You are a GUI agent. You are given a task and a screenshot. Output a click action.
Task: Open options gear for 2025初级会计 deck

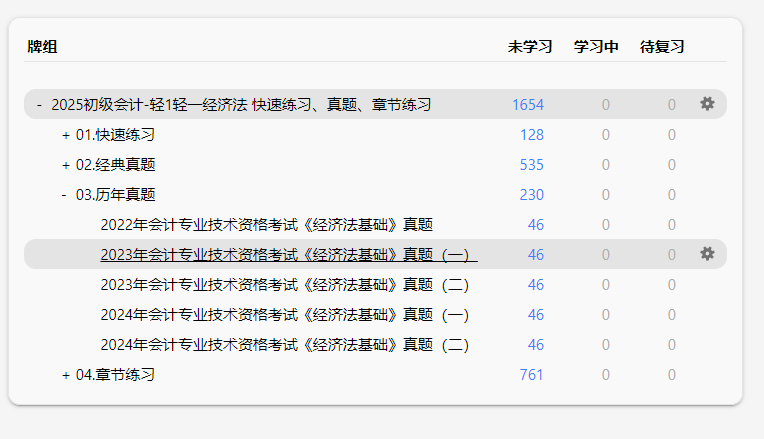click(x=707, y=104)
